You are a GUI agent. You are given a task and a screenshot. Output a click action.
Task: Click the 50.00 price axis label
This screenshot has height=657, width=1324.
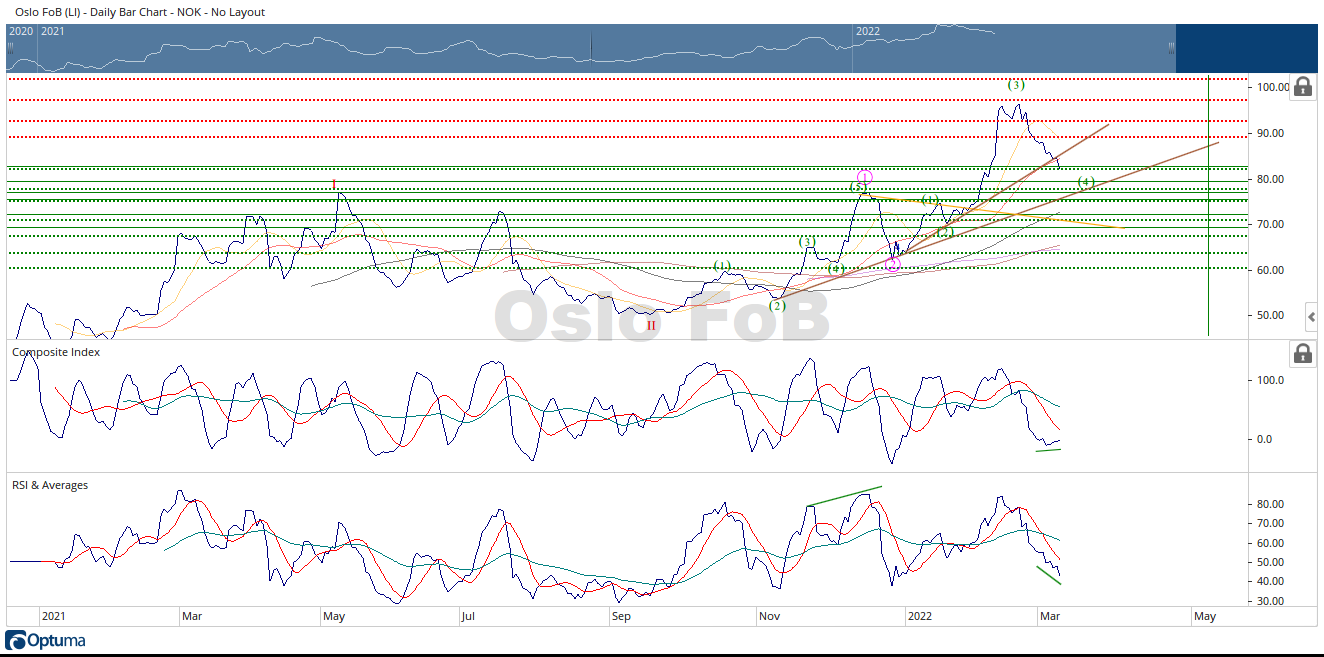point(1272,315)
